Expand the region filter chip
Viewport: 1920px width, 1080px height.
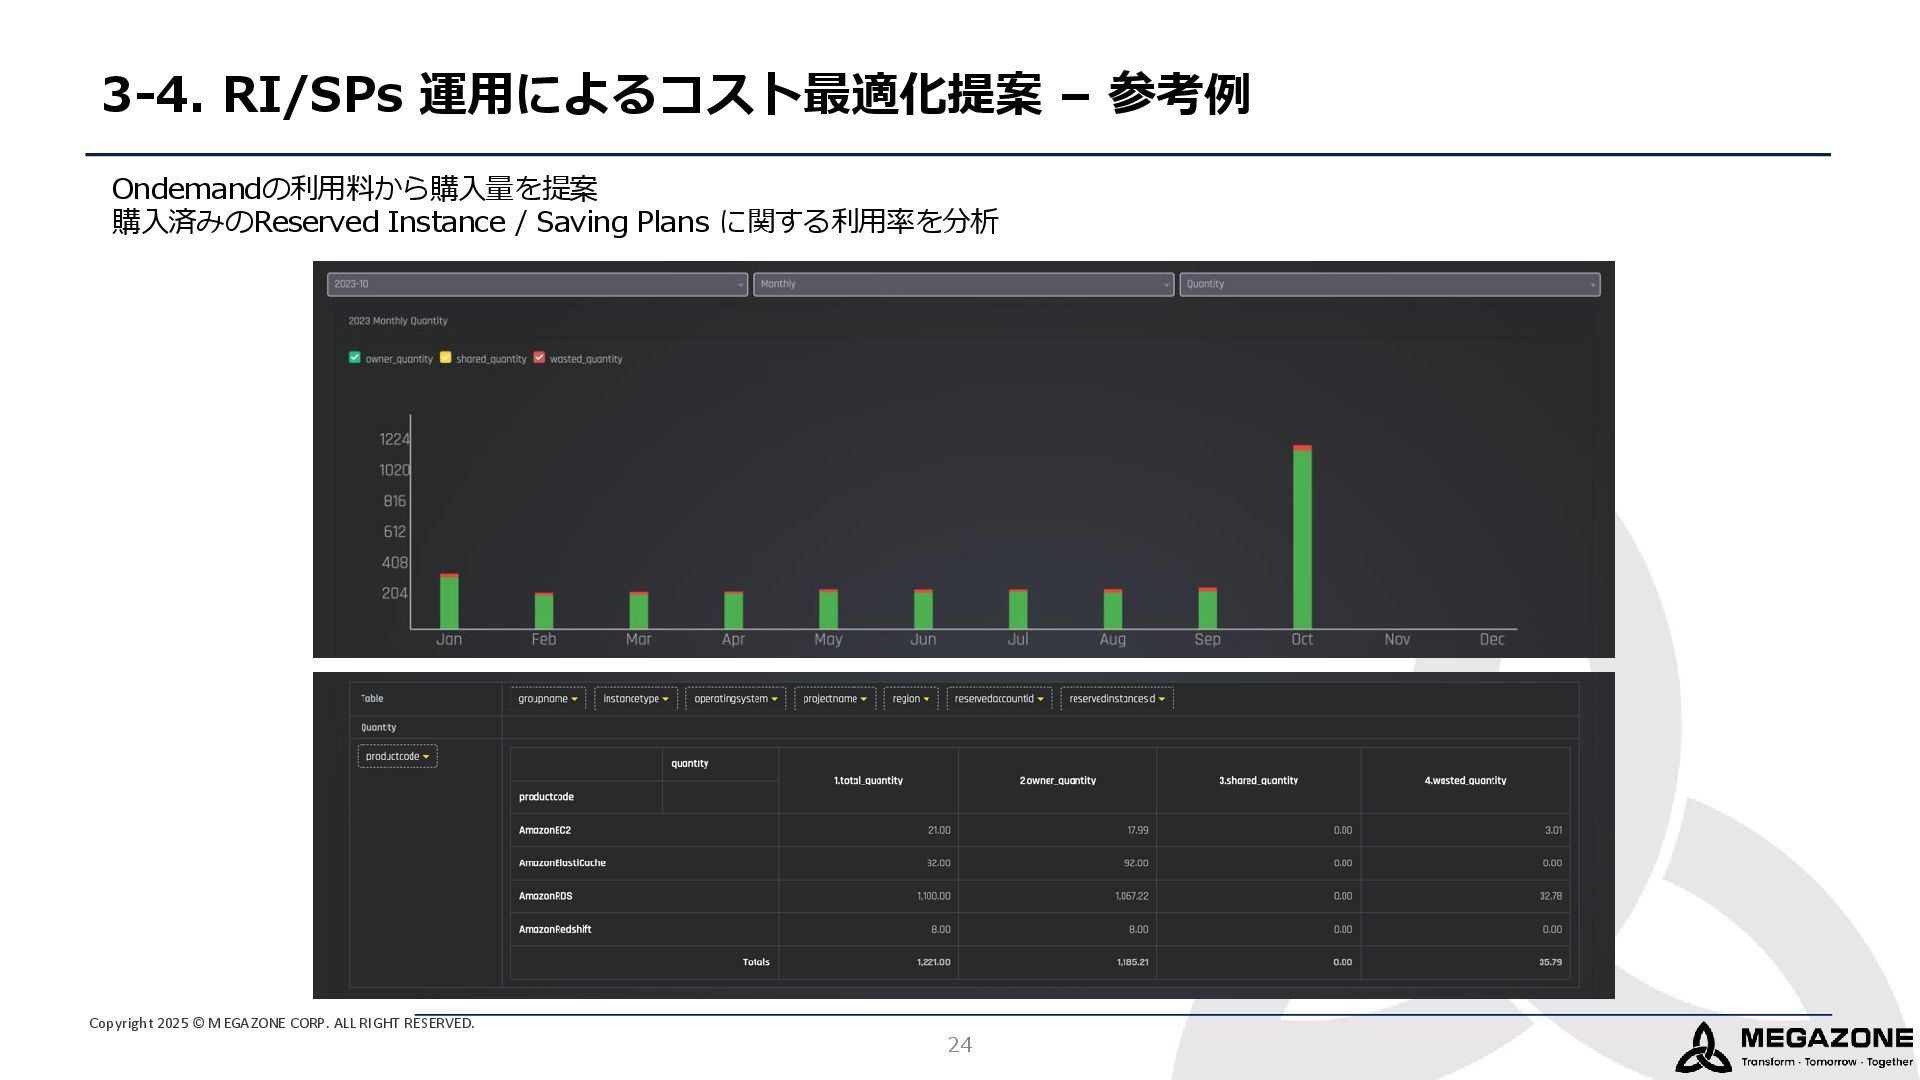[910, 699]
